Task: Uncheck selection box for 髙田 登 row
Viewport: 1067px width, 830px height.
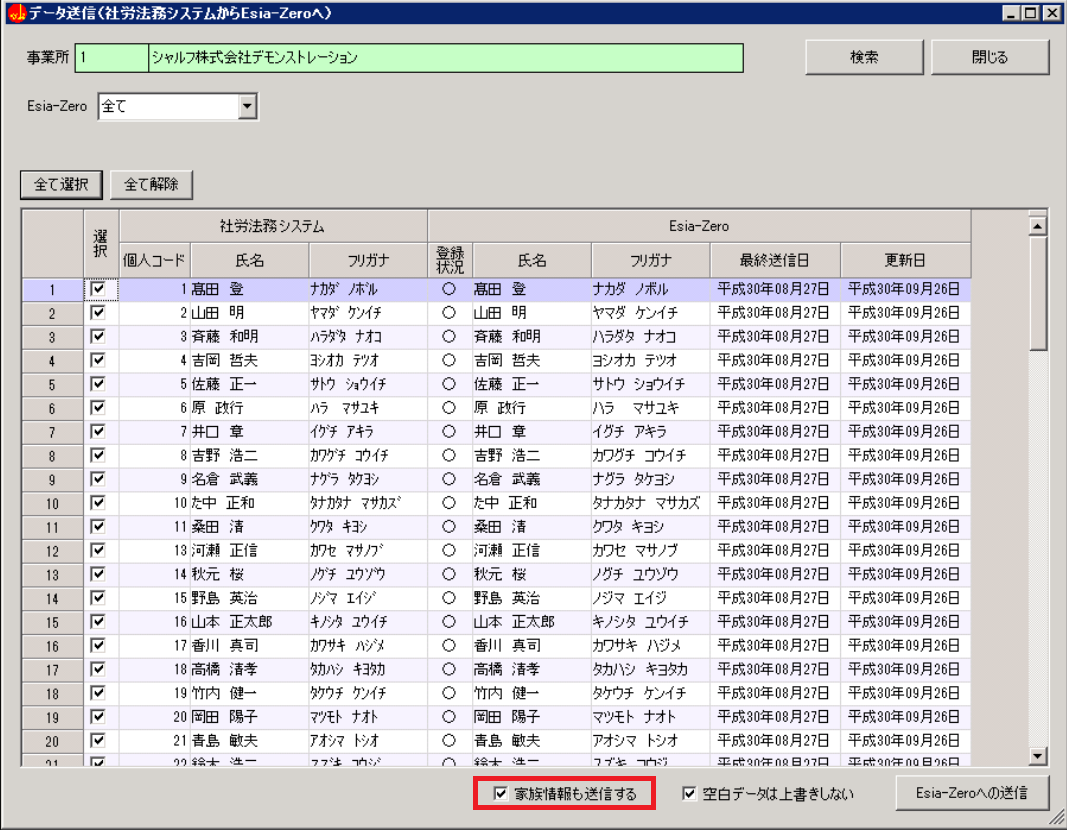Action: coord(98,289)
